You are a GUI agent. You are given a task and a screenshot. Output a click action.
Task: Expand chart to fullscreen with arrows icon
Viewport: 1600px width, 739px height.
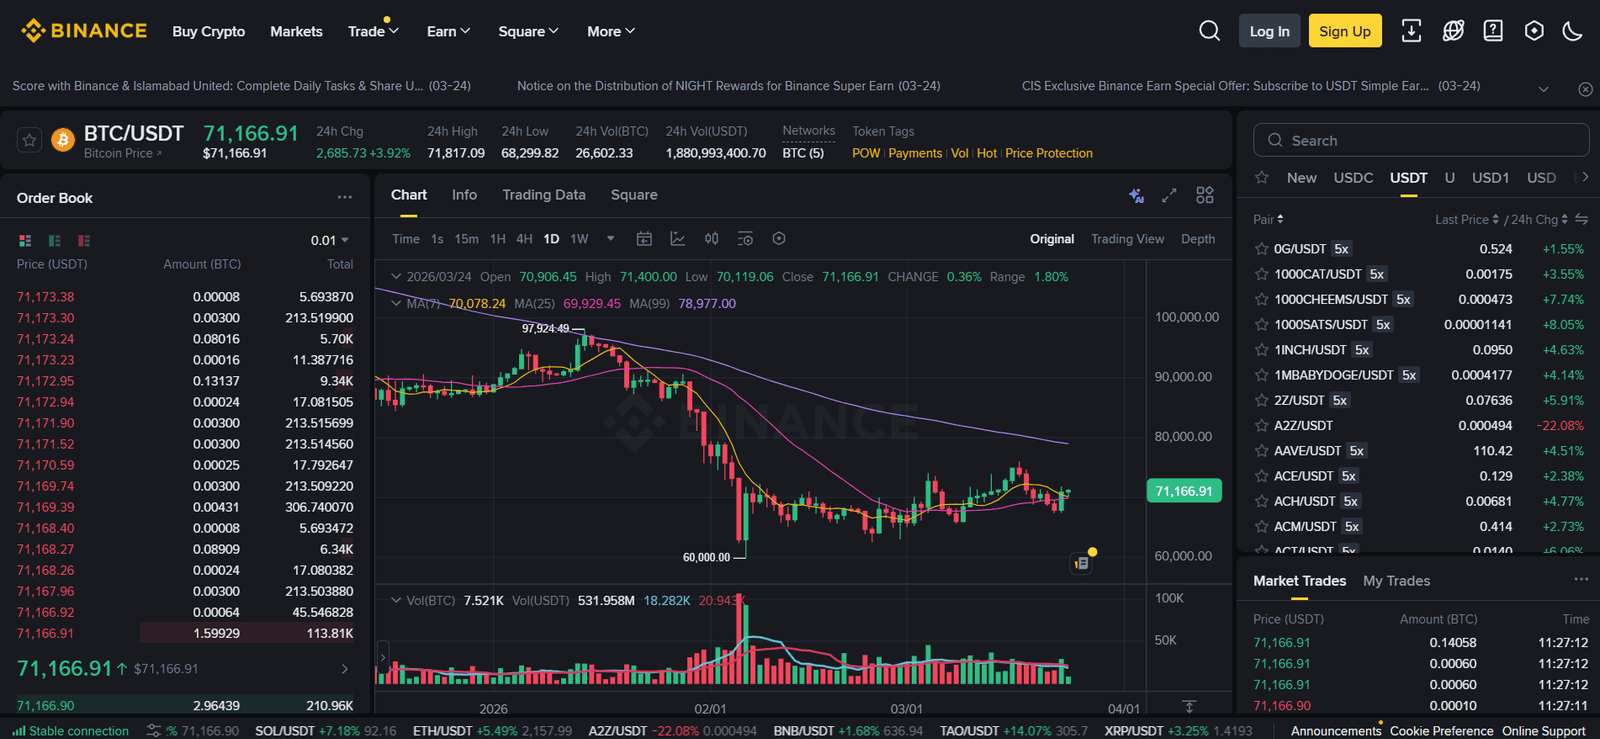pyautogui.click(x=1169, y=195)
